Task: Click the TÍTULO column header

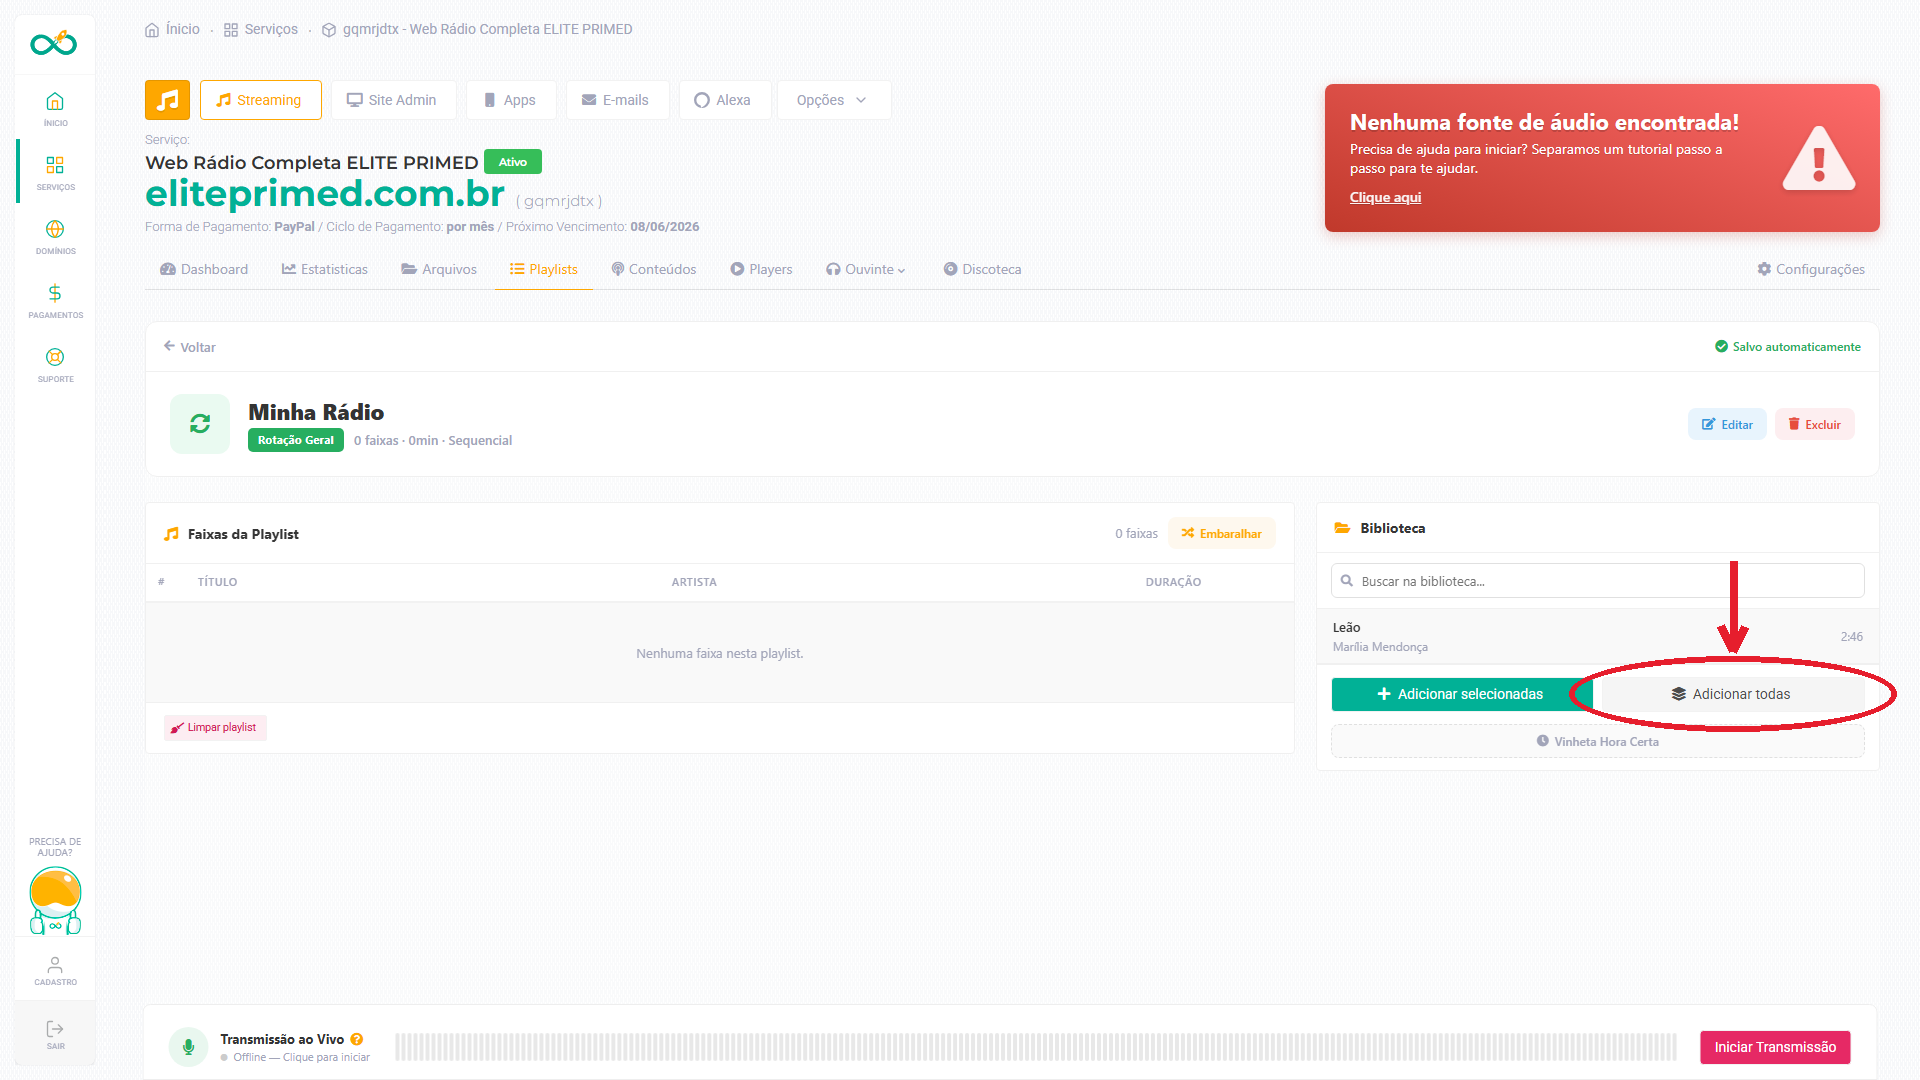Action: (217, 582)
